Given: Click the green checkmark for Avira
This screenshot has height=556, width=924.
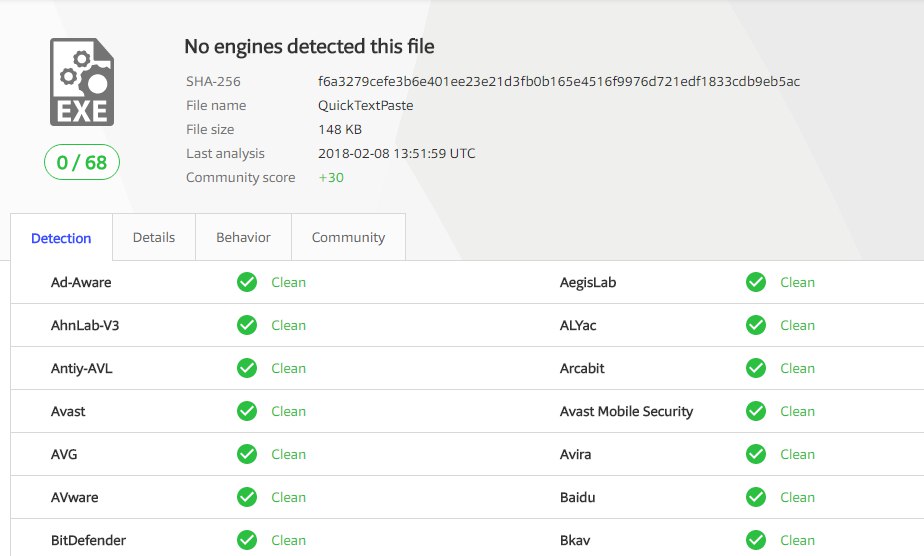Looking at the screenshot, I should coord(756,454).
